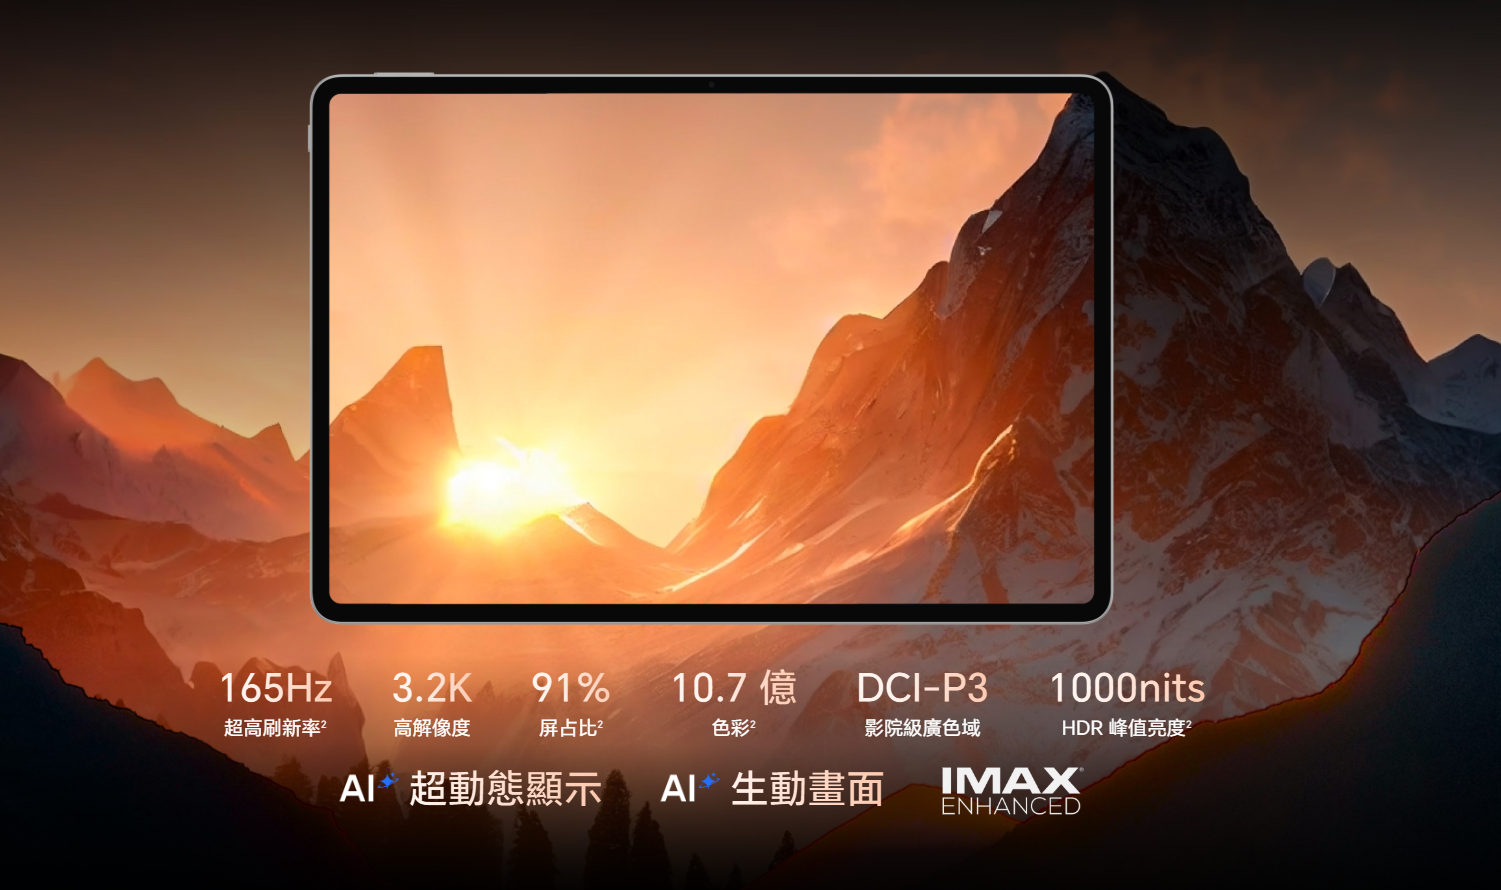Click the tablet's top edge power button
Image resolution: width=1501 pixels, height=890 pixels.
pos(404,73)
